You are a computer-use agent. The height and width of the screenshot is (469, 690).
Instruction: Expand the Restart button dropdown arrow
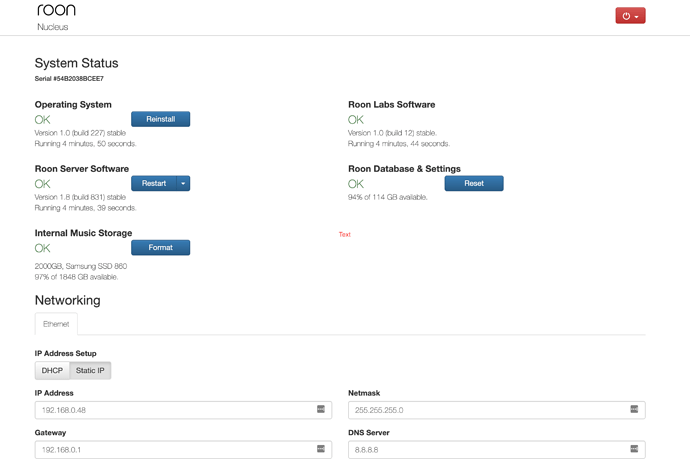[x=184, y=183]
